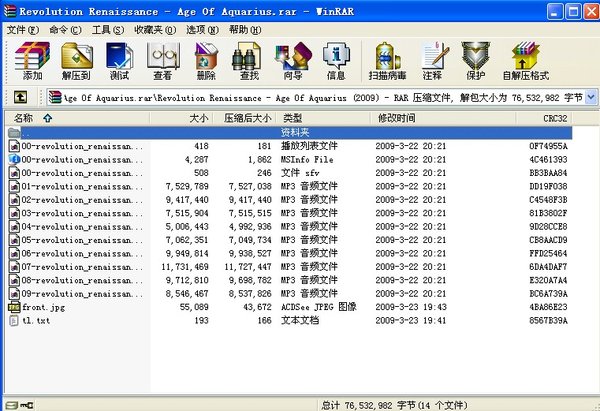Screen dimensions: 600x411
Task: Convert archive with 自解压格式 icon
Action: [x=526, y=61]
